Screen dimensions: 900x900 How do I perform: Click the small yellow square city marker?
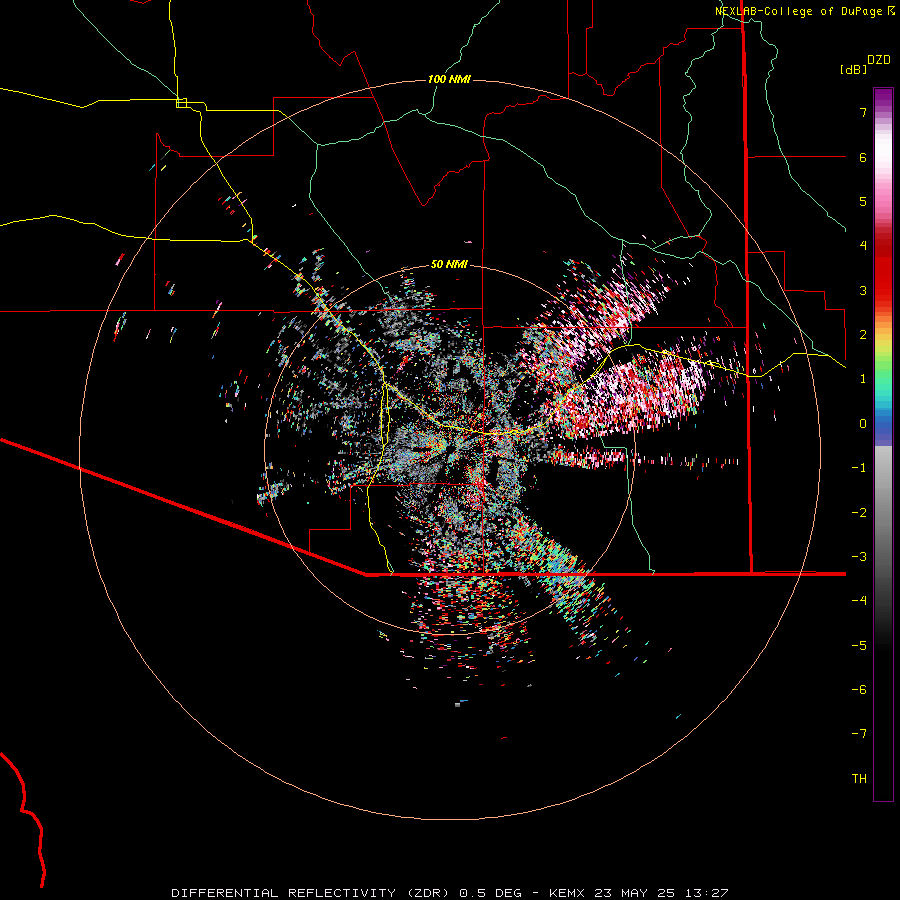(181, 103)
